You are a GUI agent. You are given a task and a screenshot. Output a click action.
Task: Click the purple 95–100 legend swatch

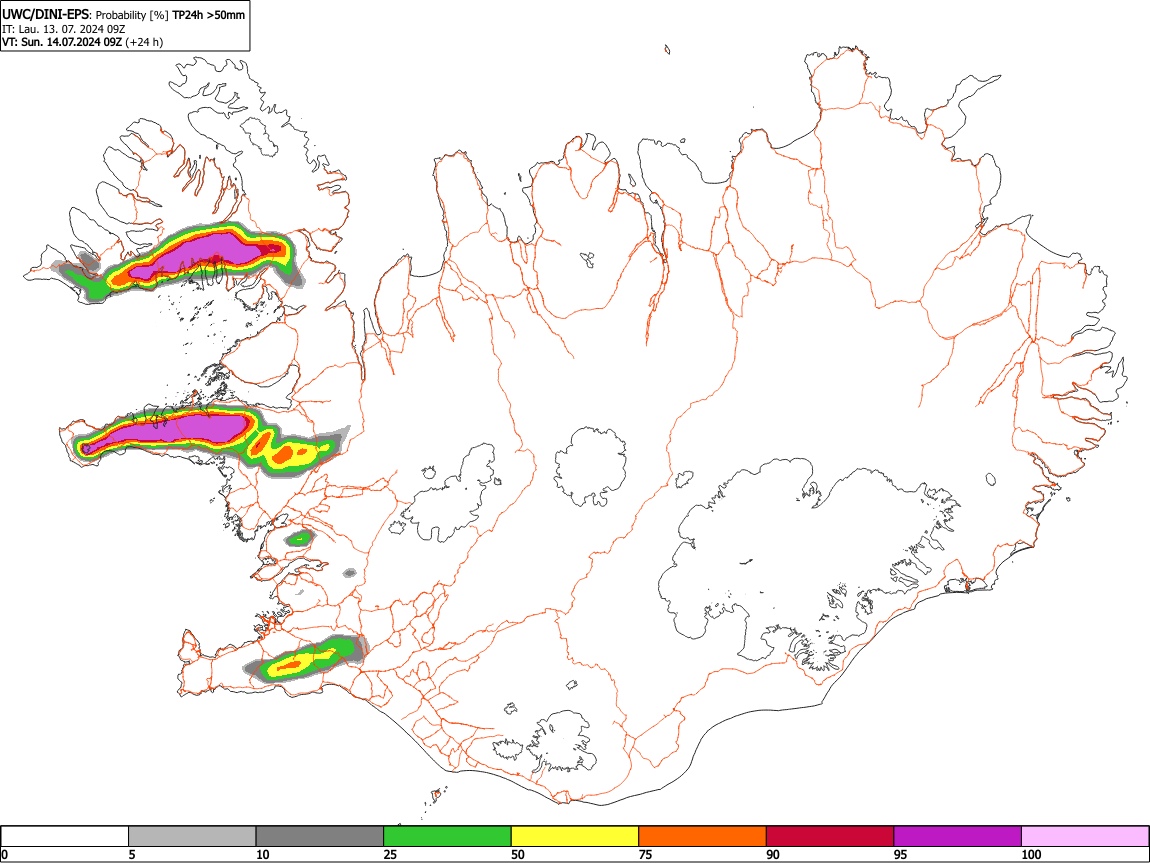click(958, 837)
